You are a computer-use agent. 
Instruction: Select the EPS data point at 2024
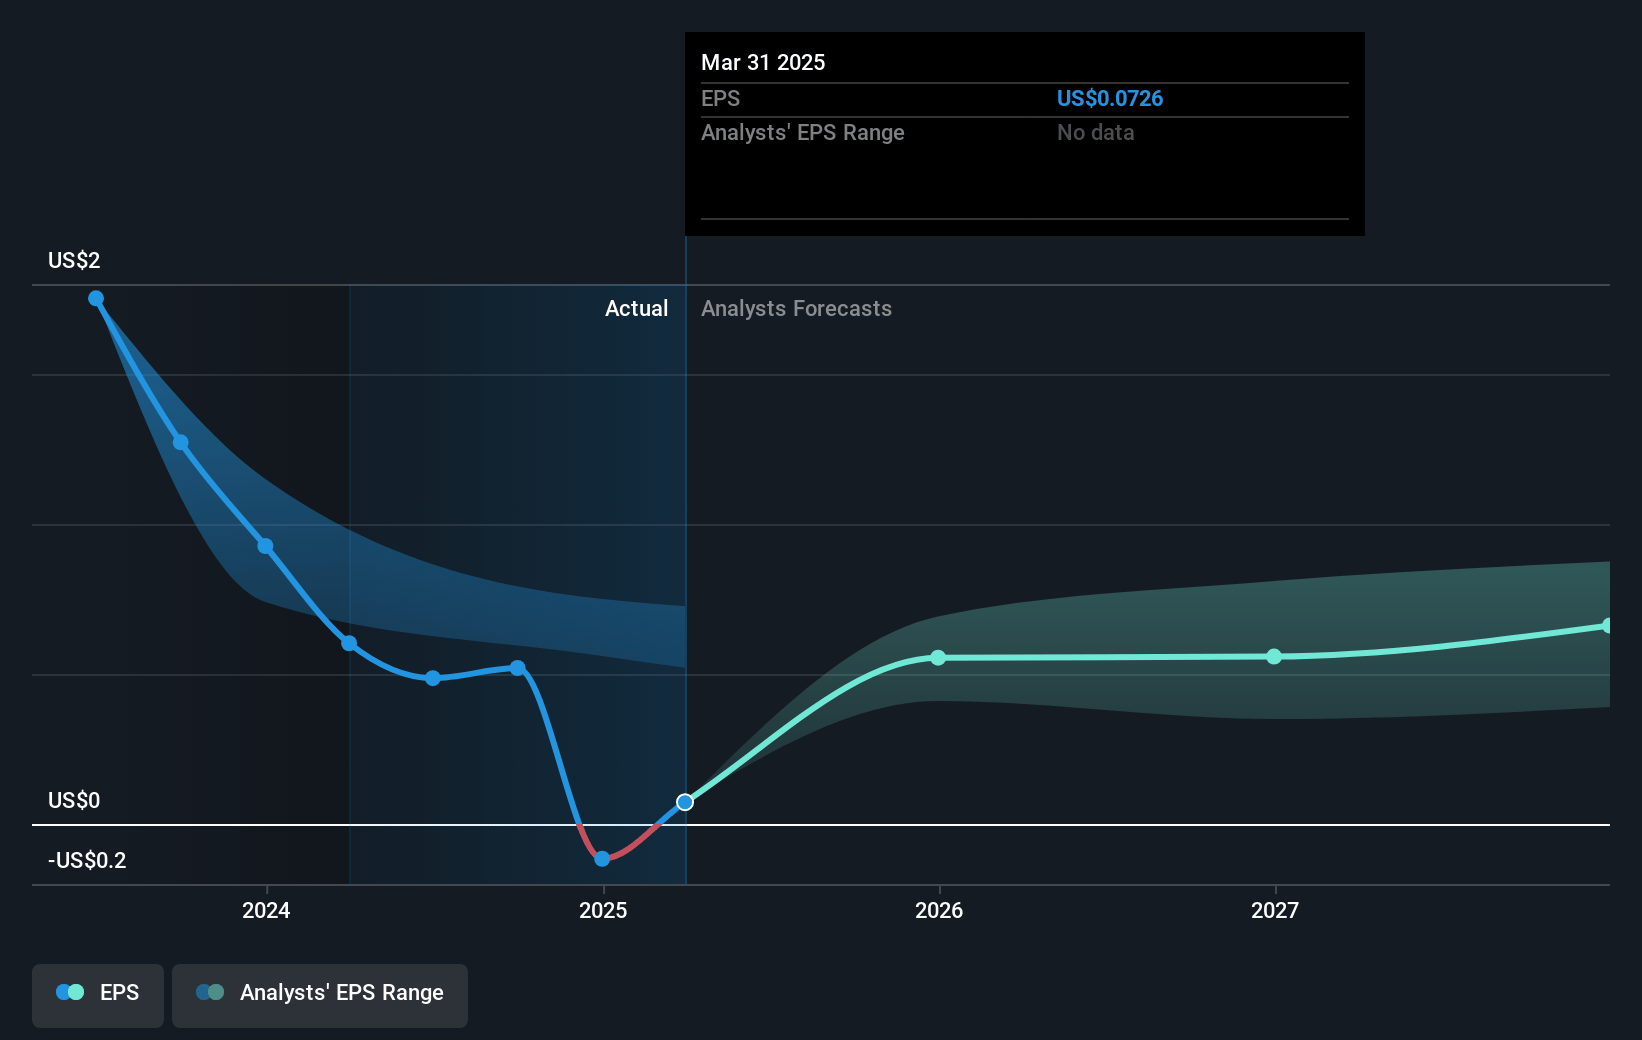(x=265, y=546)
